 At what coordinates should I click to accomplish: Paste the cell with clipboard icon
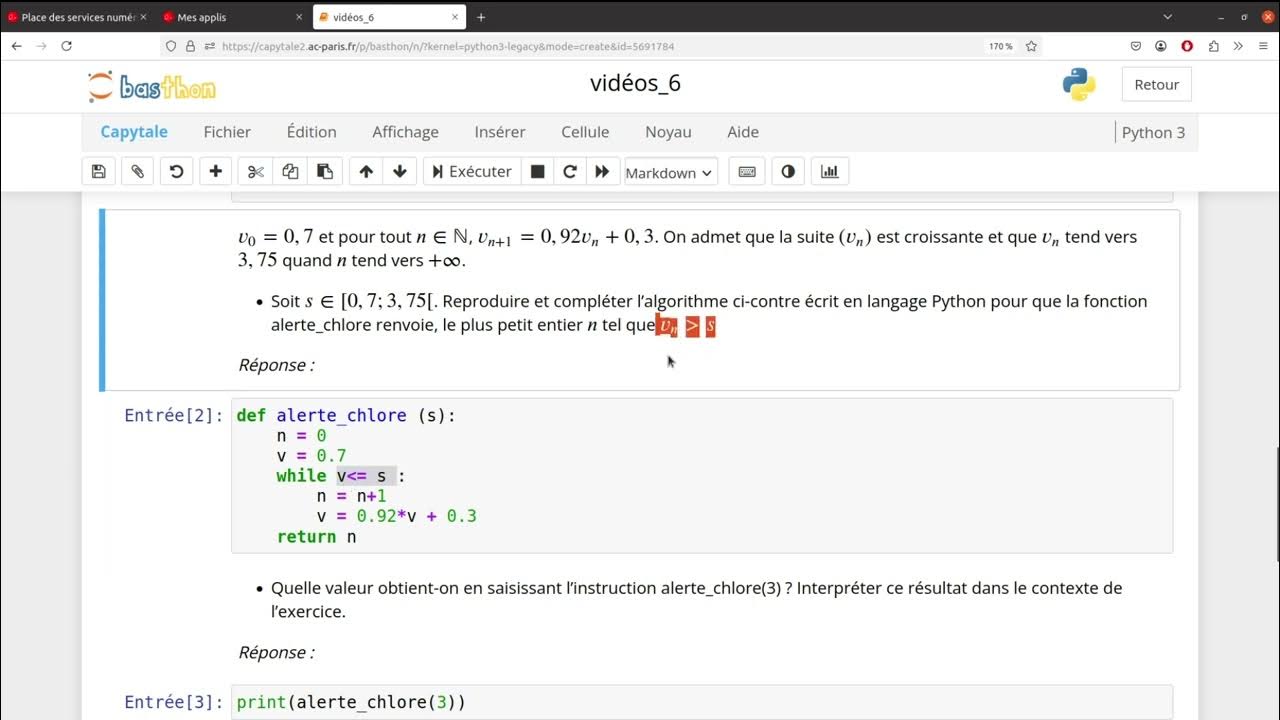pos(324,172)
